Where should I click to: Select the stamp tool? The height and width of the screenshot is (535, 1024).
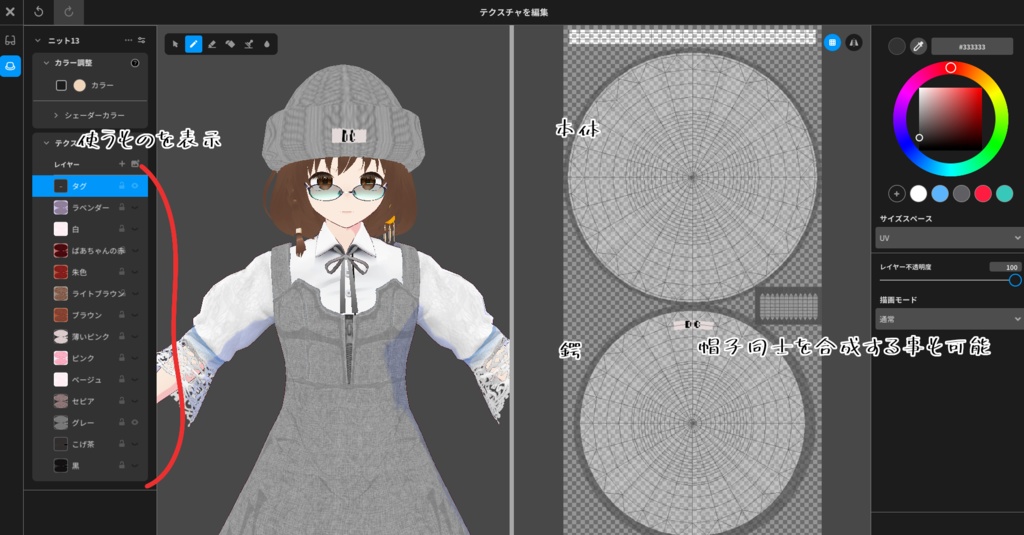point(249,44)
